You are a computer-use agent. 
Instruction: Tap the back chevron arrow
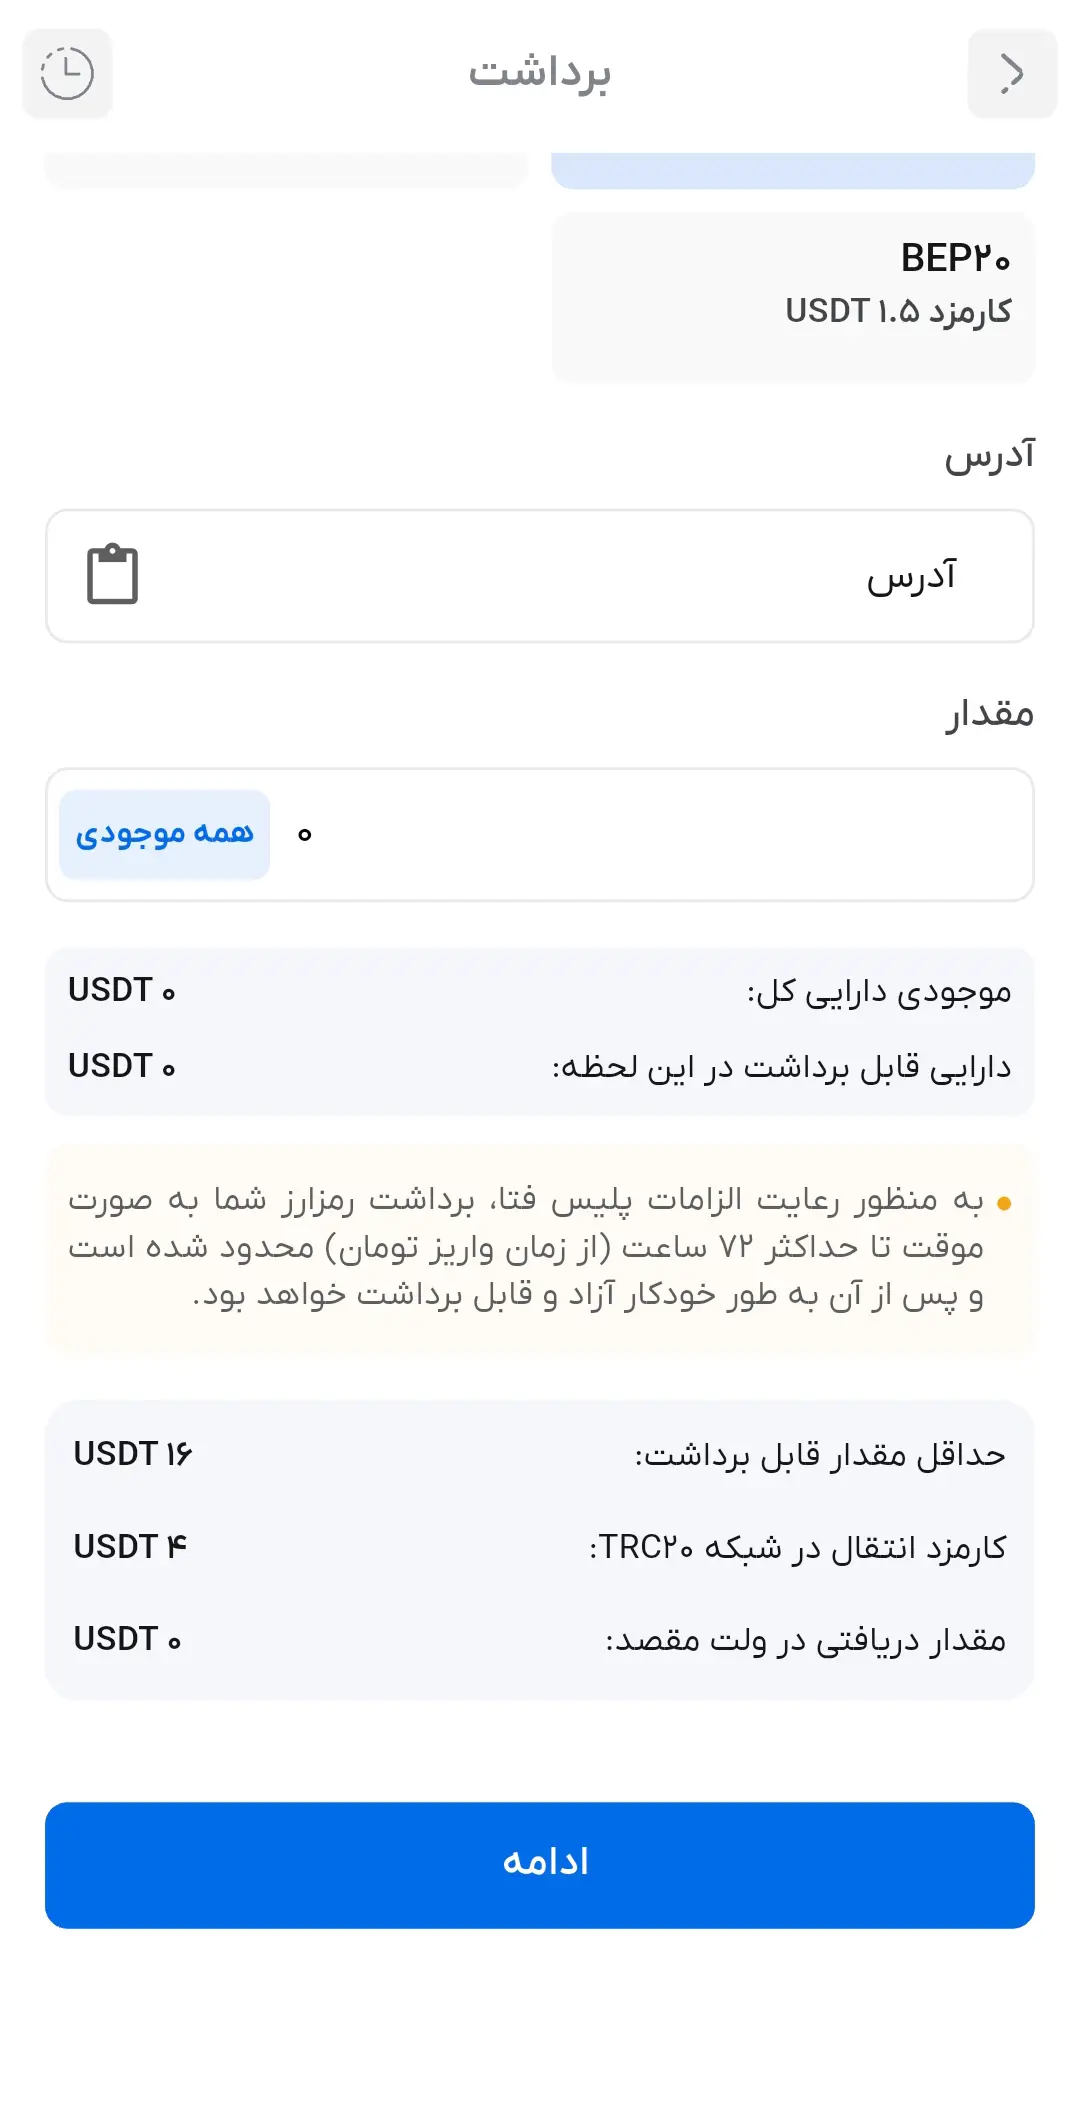click(x=1011, y=73)
